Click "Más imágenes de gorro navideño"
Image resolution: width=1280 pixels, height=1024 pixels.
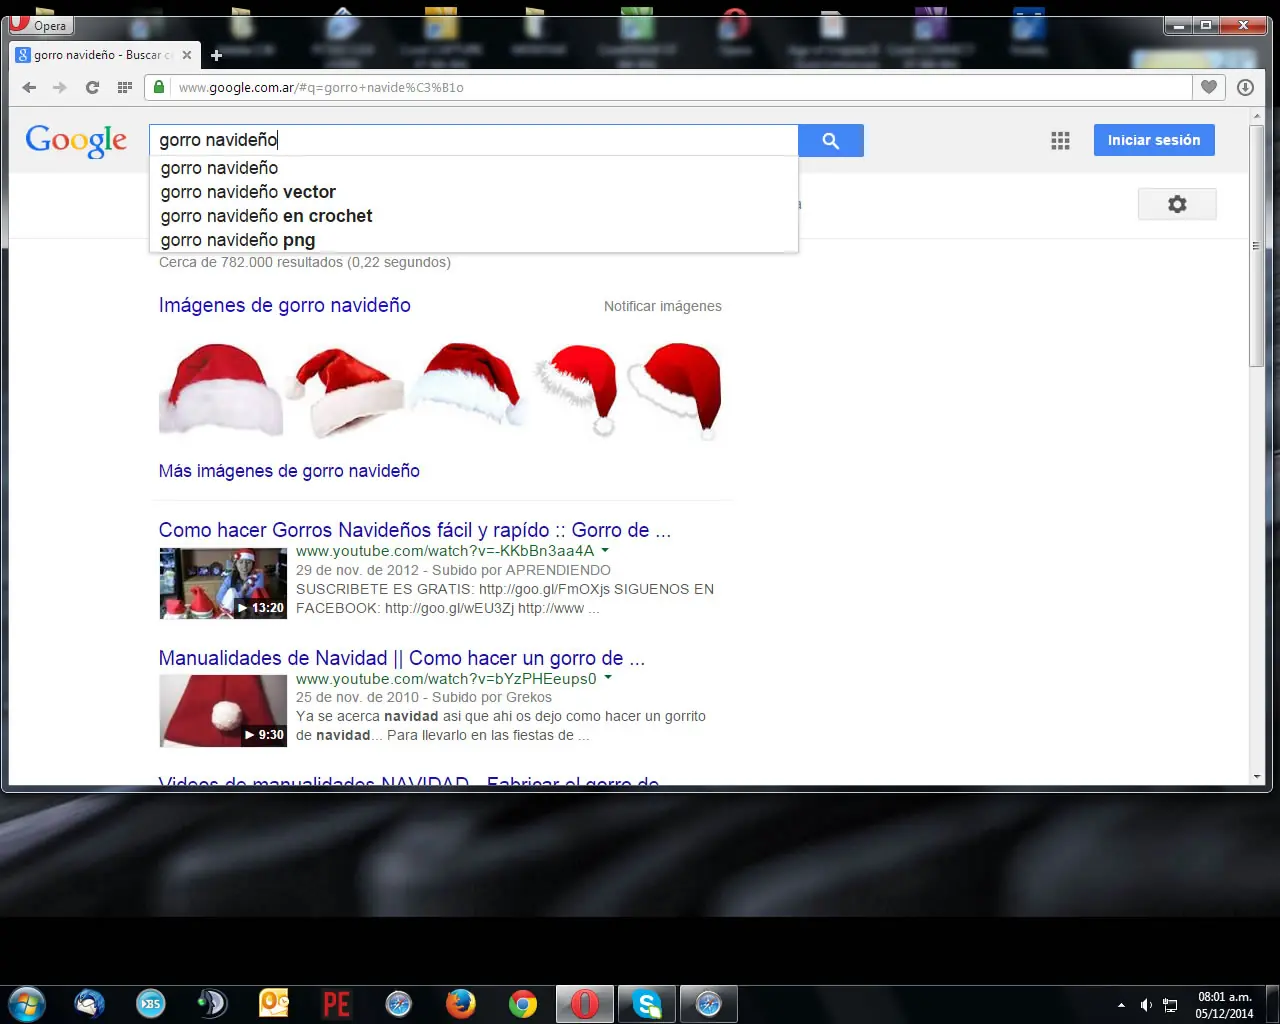pyautogui.click(x=289, y=471)
